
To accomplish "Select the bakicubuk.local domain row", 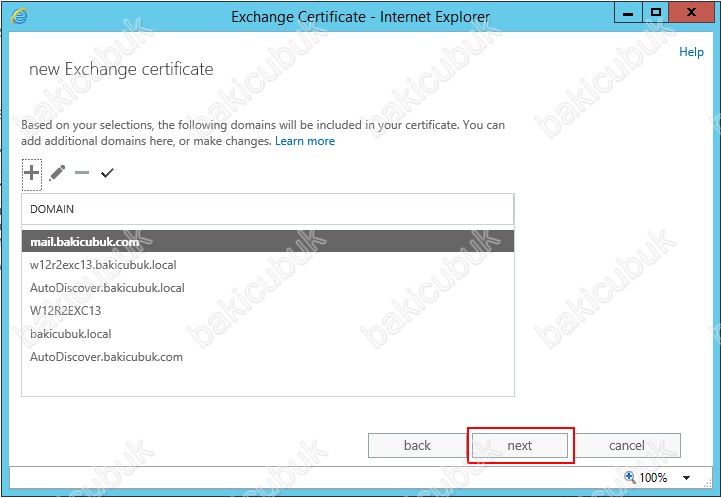I will click(268, 334).
